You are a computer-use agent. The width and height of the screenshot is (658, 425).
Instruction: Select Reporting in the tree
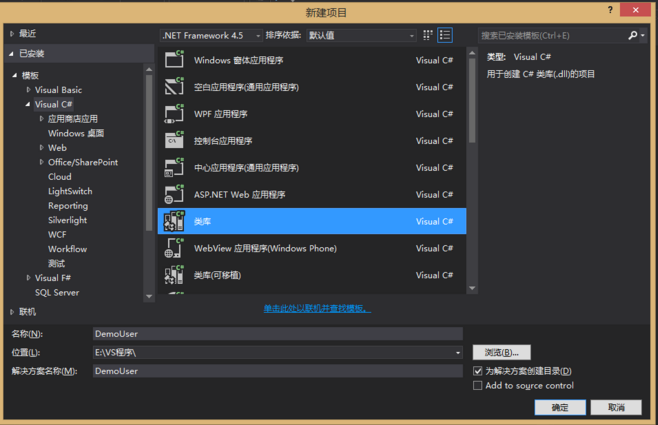68,206
